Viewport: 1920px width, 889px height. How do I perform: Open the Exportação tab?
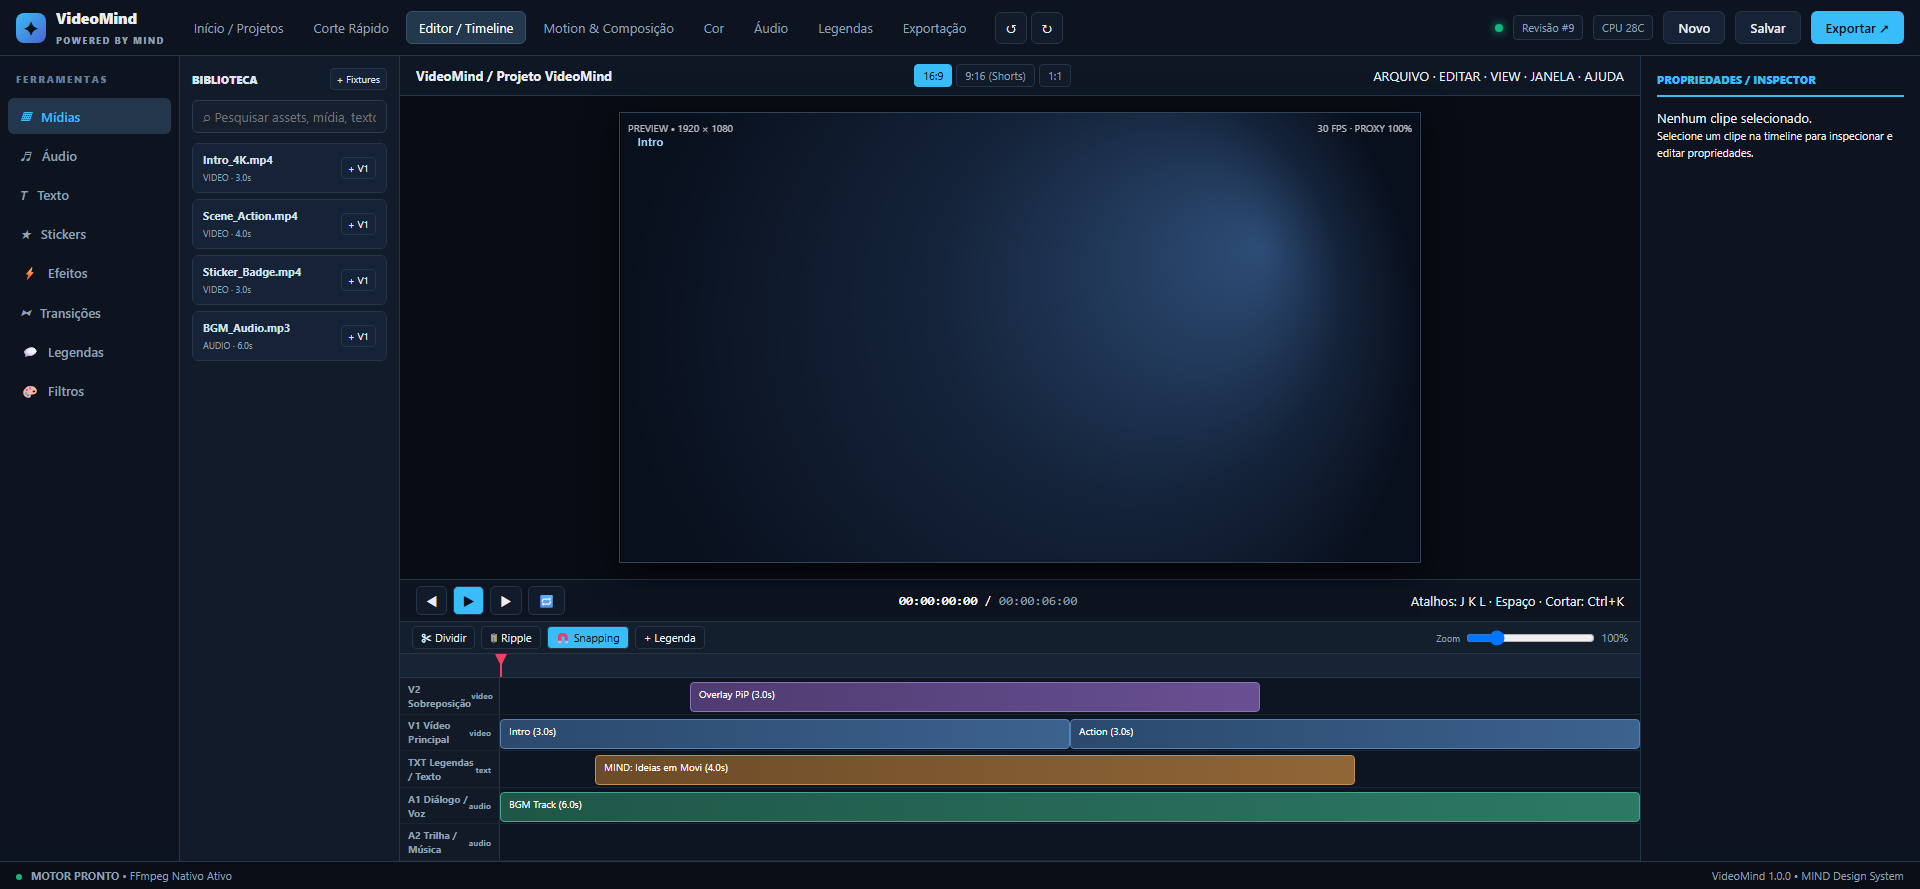click(x=934, y=28)
